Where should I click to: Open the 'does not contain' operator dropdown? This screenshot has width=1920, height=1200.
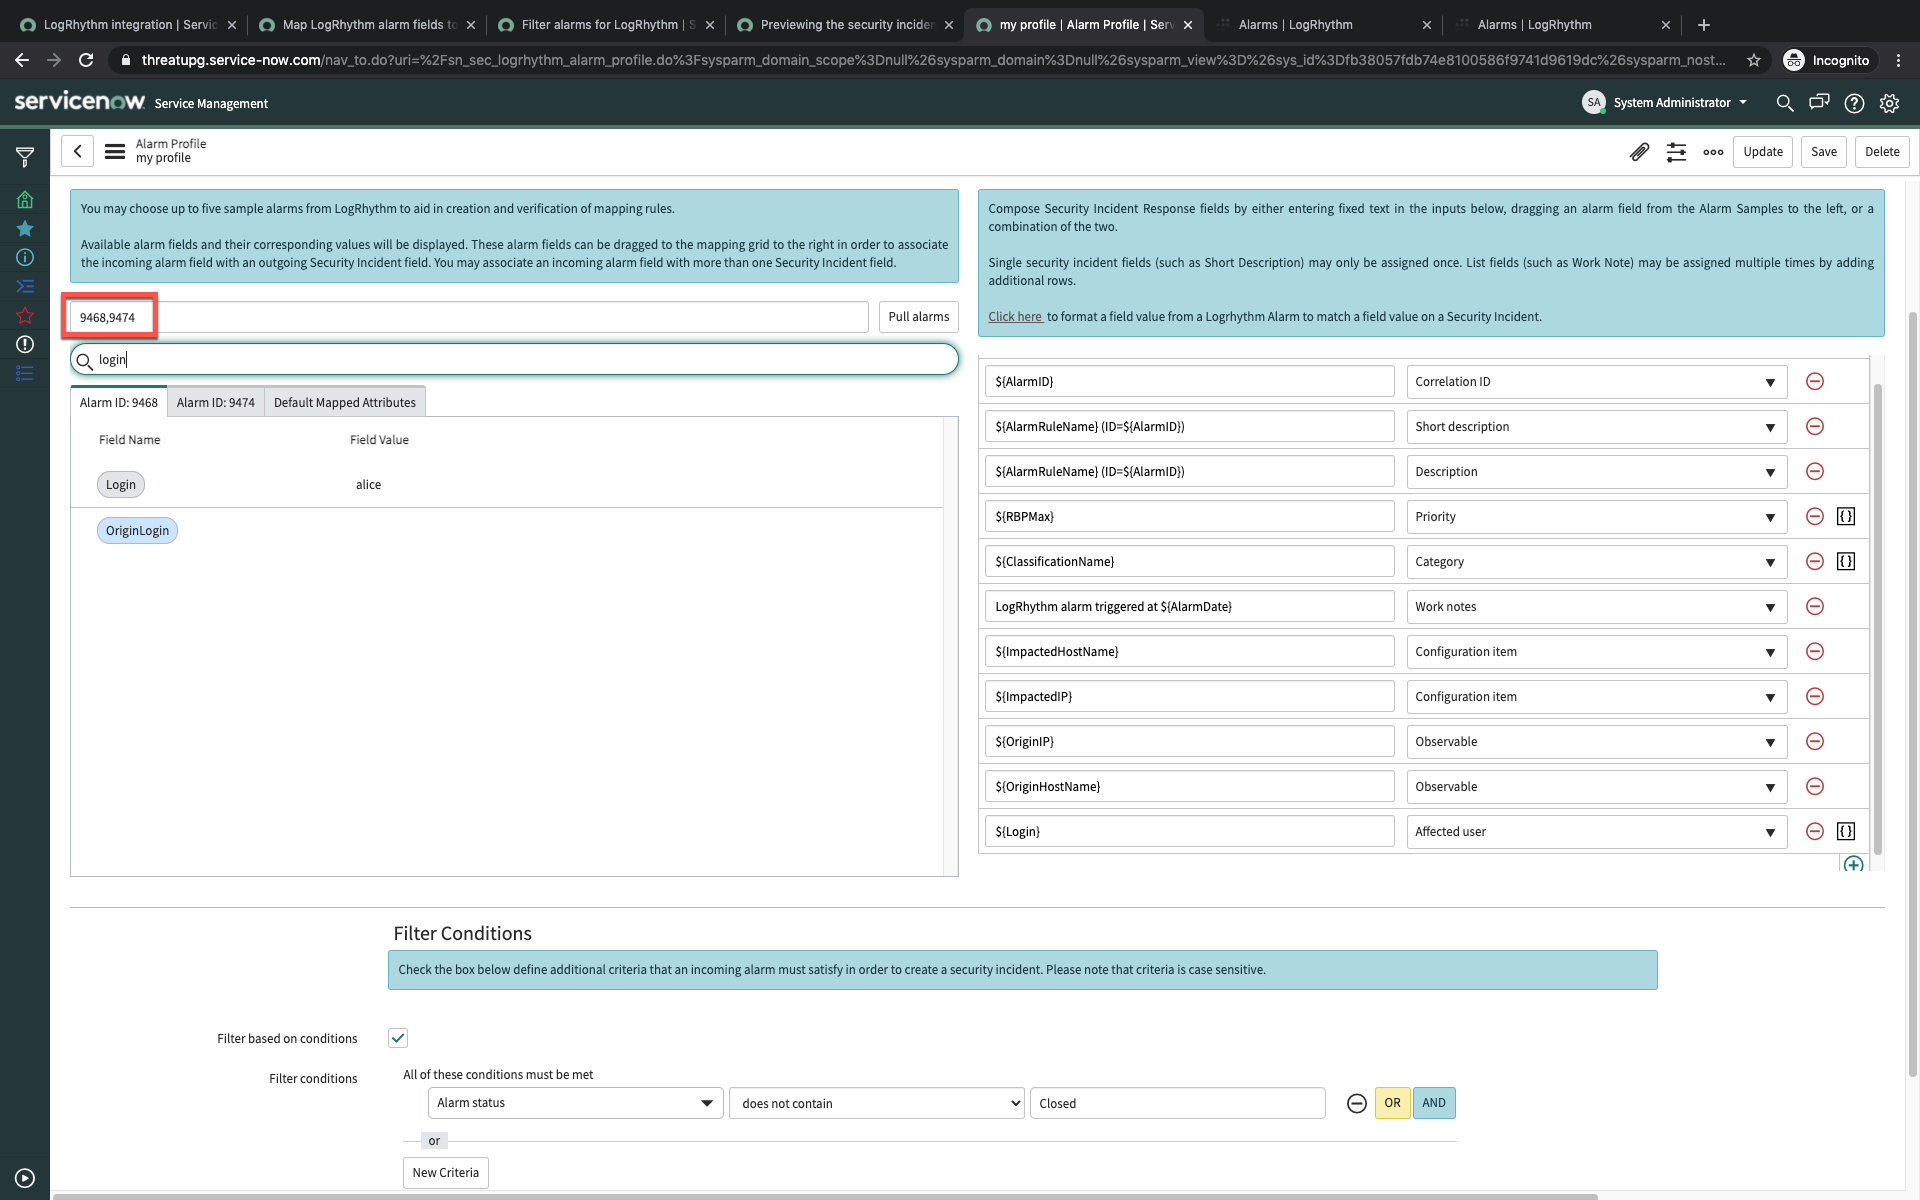[x=877, y=1103]
